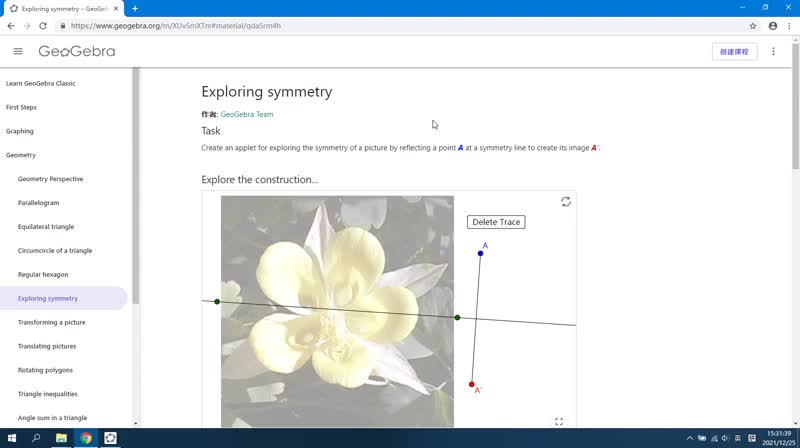The image size is (800, 448).
Task: Click the taskbar clock
Action: point(779,438)
